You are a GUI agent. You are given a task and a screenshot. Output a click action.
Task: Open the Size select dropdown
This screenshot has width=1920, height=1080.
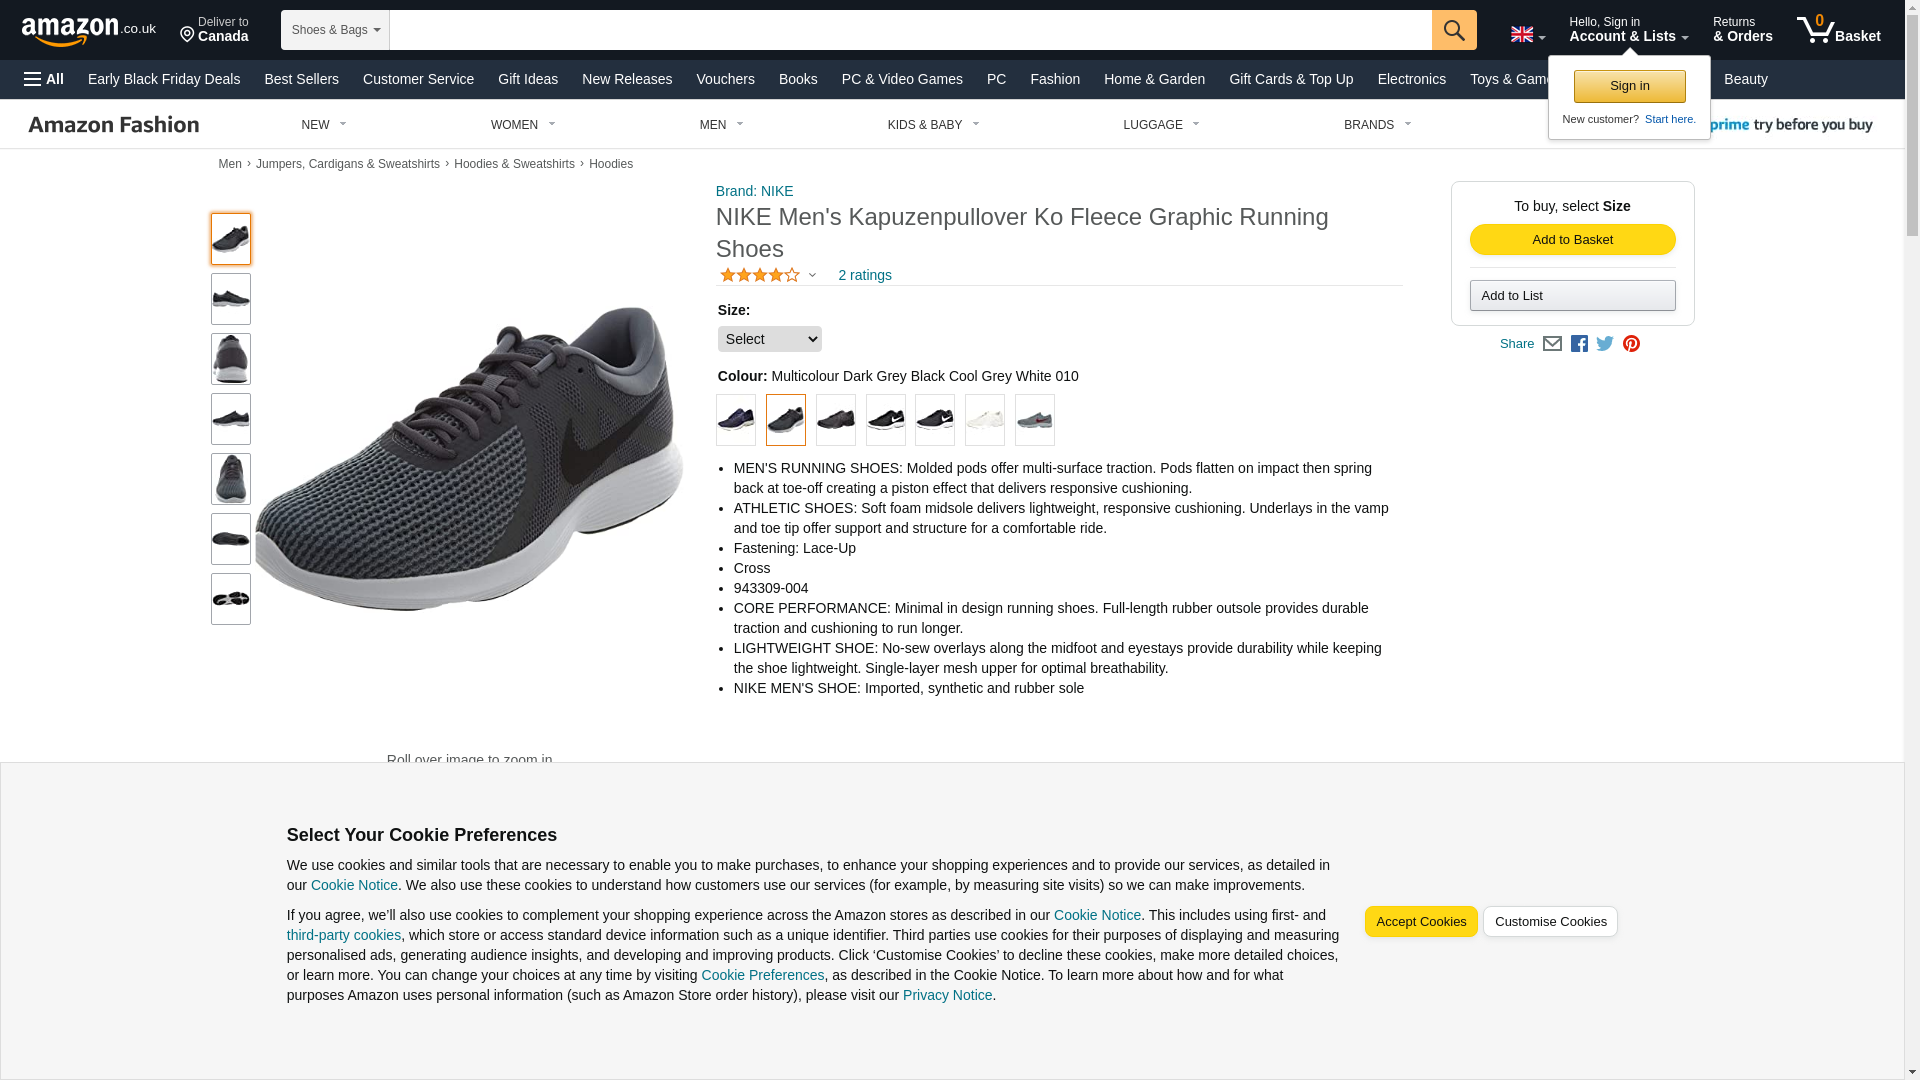(769, 339)
